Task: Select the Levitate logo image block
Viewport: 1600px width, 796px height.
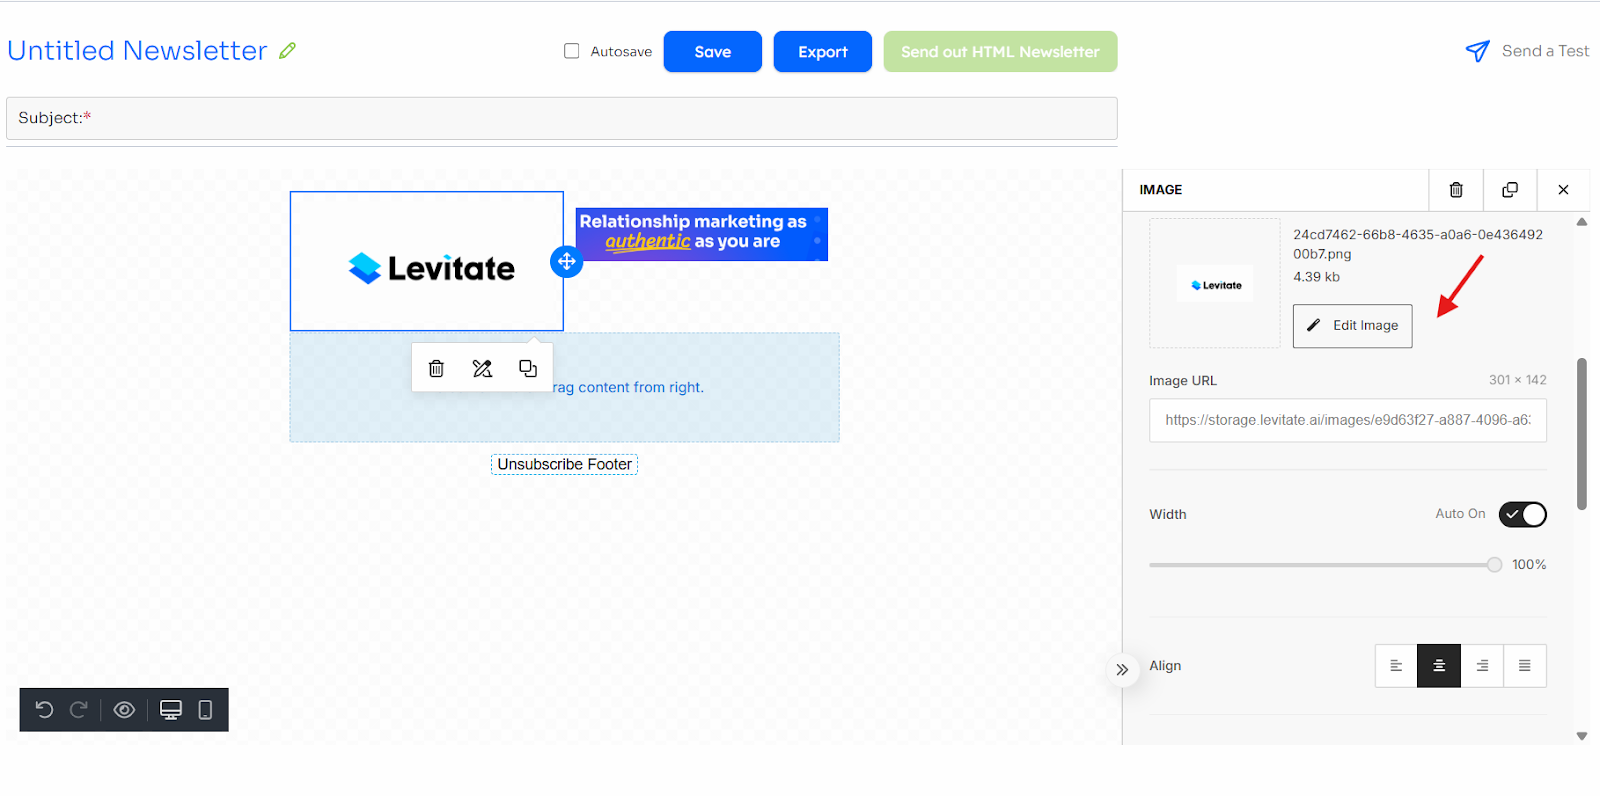Action: [x=427, y=261]
